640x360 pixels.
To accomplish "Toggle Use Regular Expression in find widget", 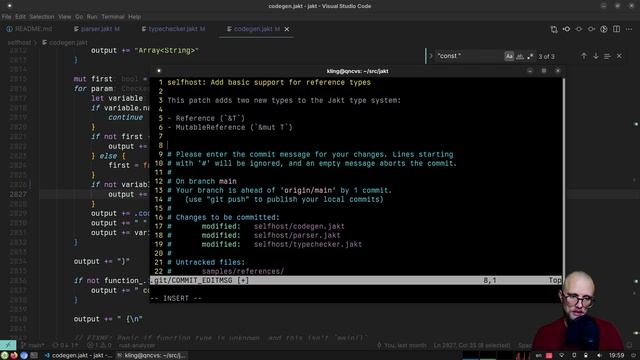I will click(530, 56).
